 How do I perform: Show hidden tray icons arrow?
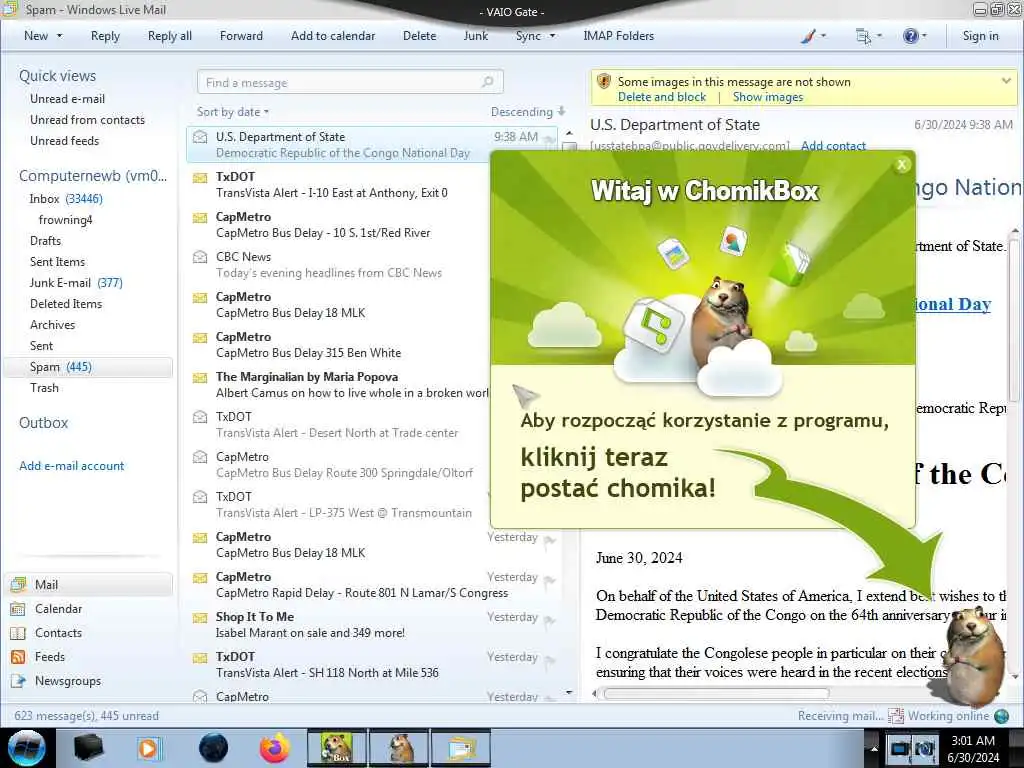tap(874, 748)
